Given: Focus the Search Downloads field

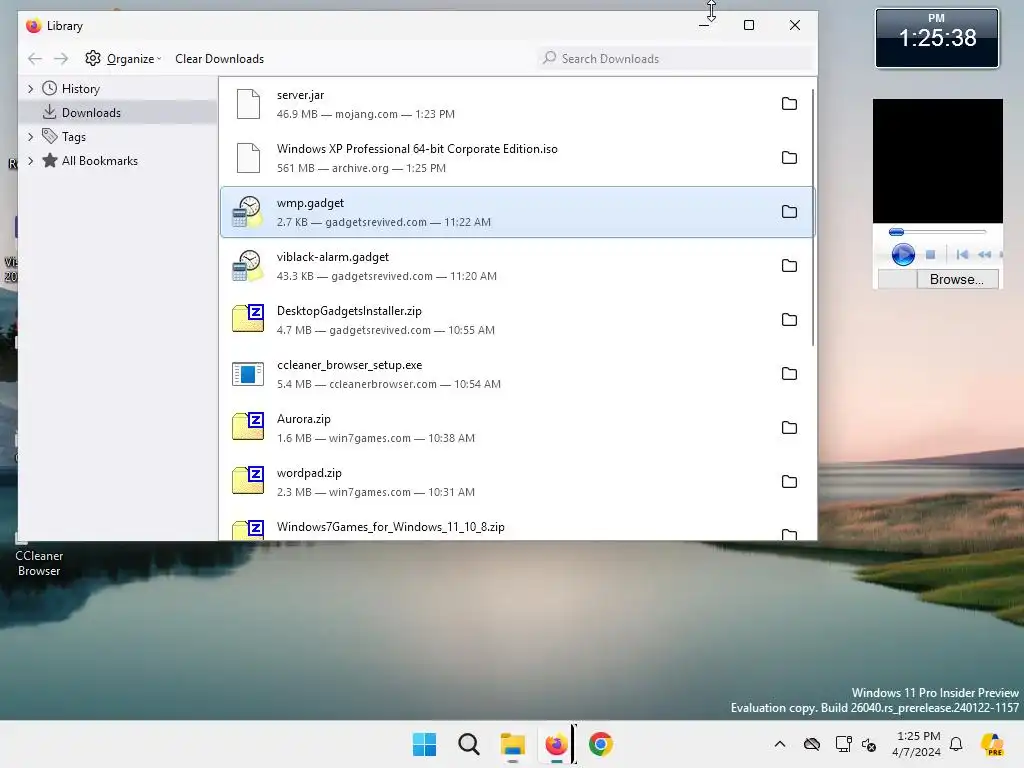Looking at the screenshot, I should pyautogui.click(x=677, y=59).
